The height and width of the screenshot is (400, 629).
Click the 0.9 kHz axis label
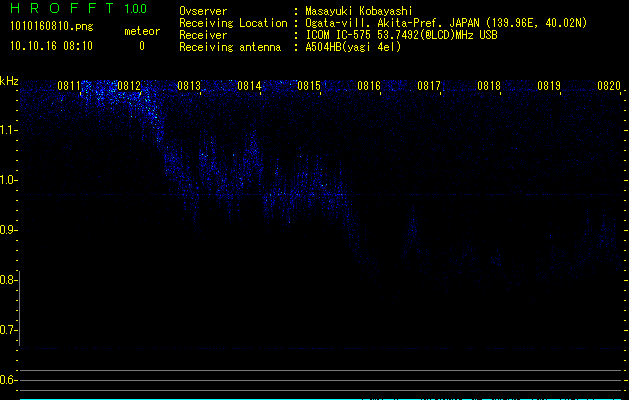[9, 230]
